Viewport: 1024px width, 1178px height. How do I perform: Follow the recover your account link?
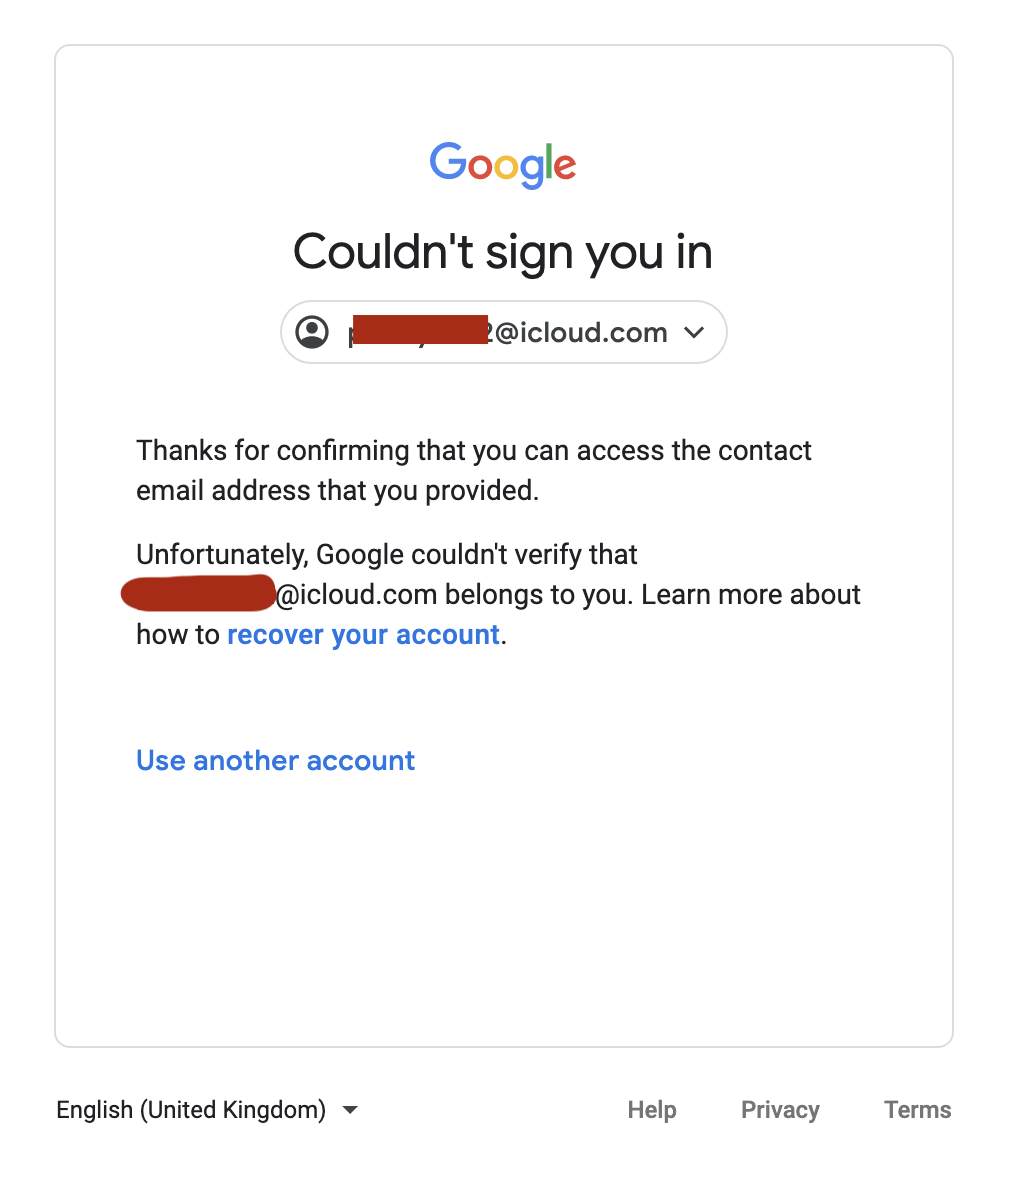[x=363, y=634]
